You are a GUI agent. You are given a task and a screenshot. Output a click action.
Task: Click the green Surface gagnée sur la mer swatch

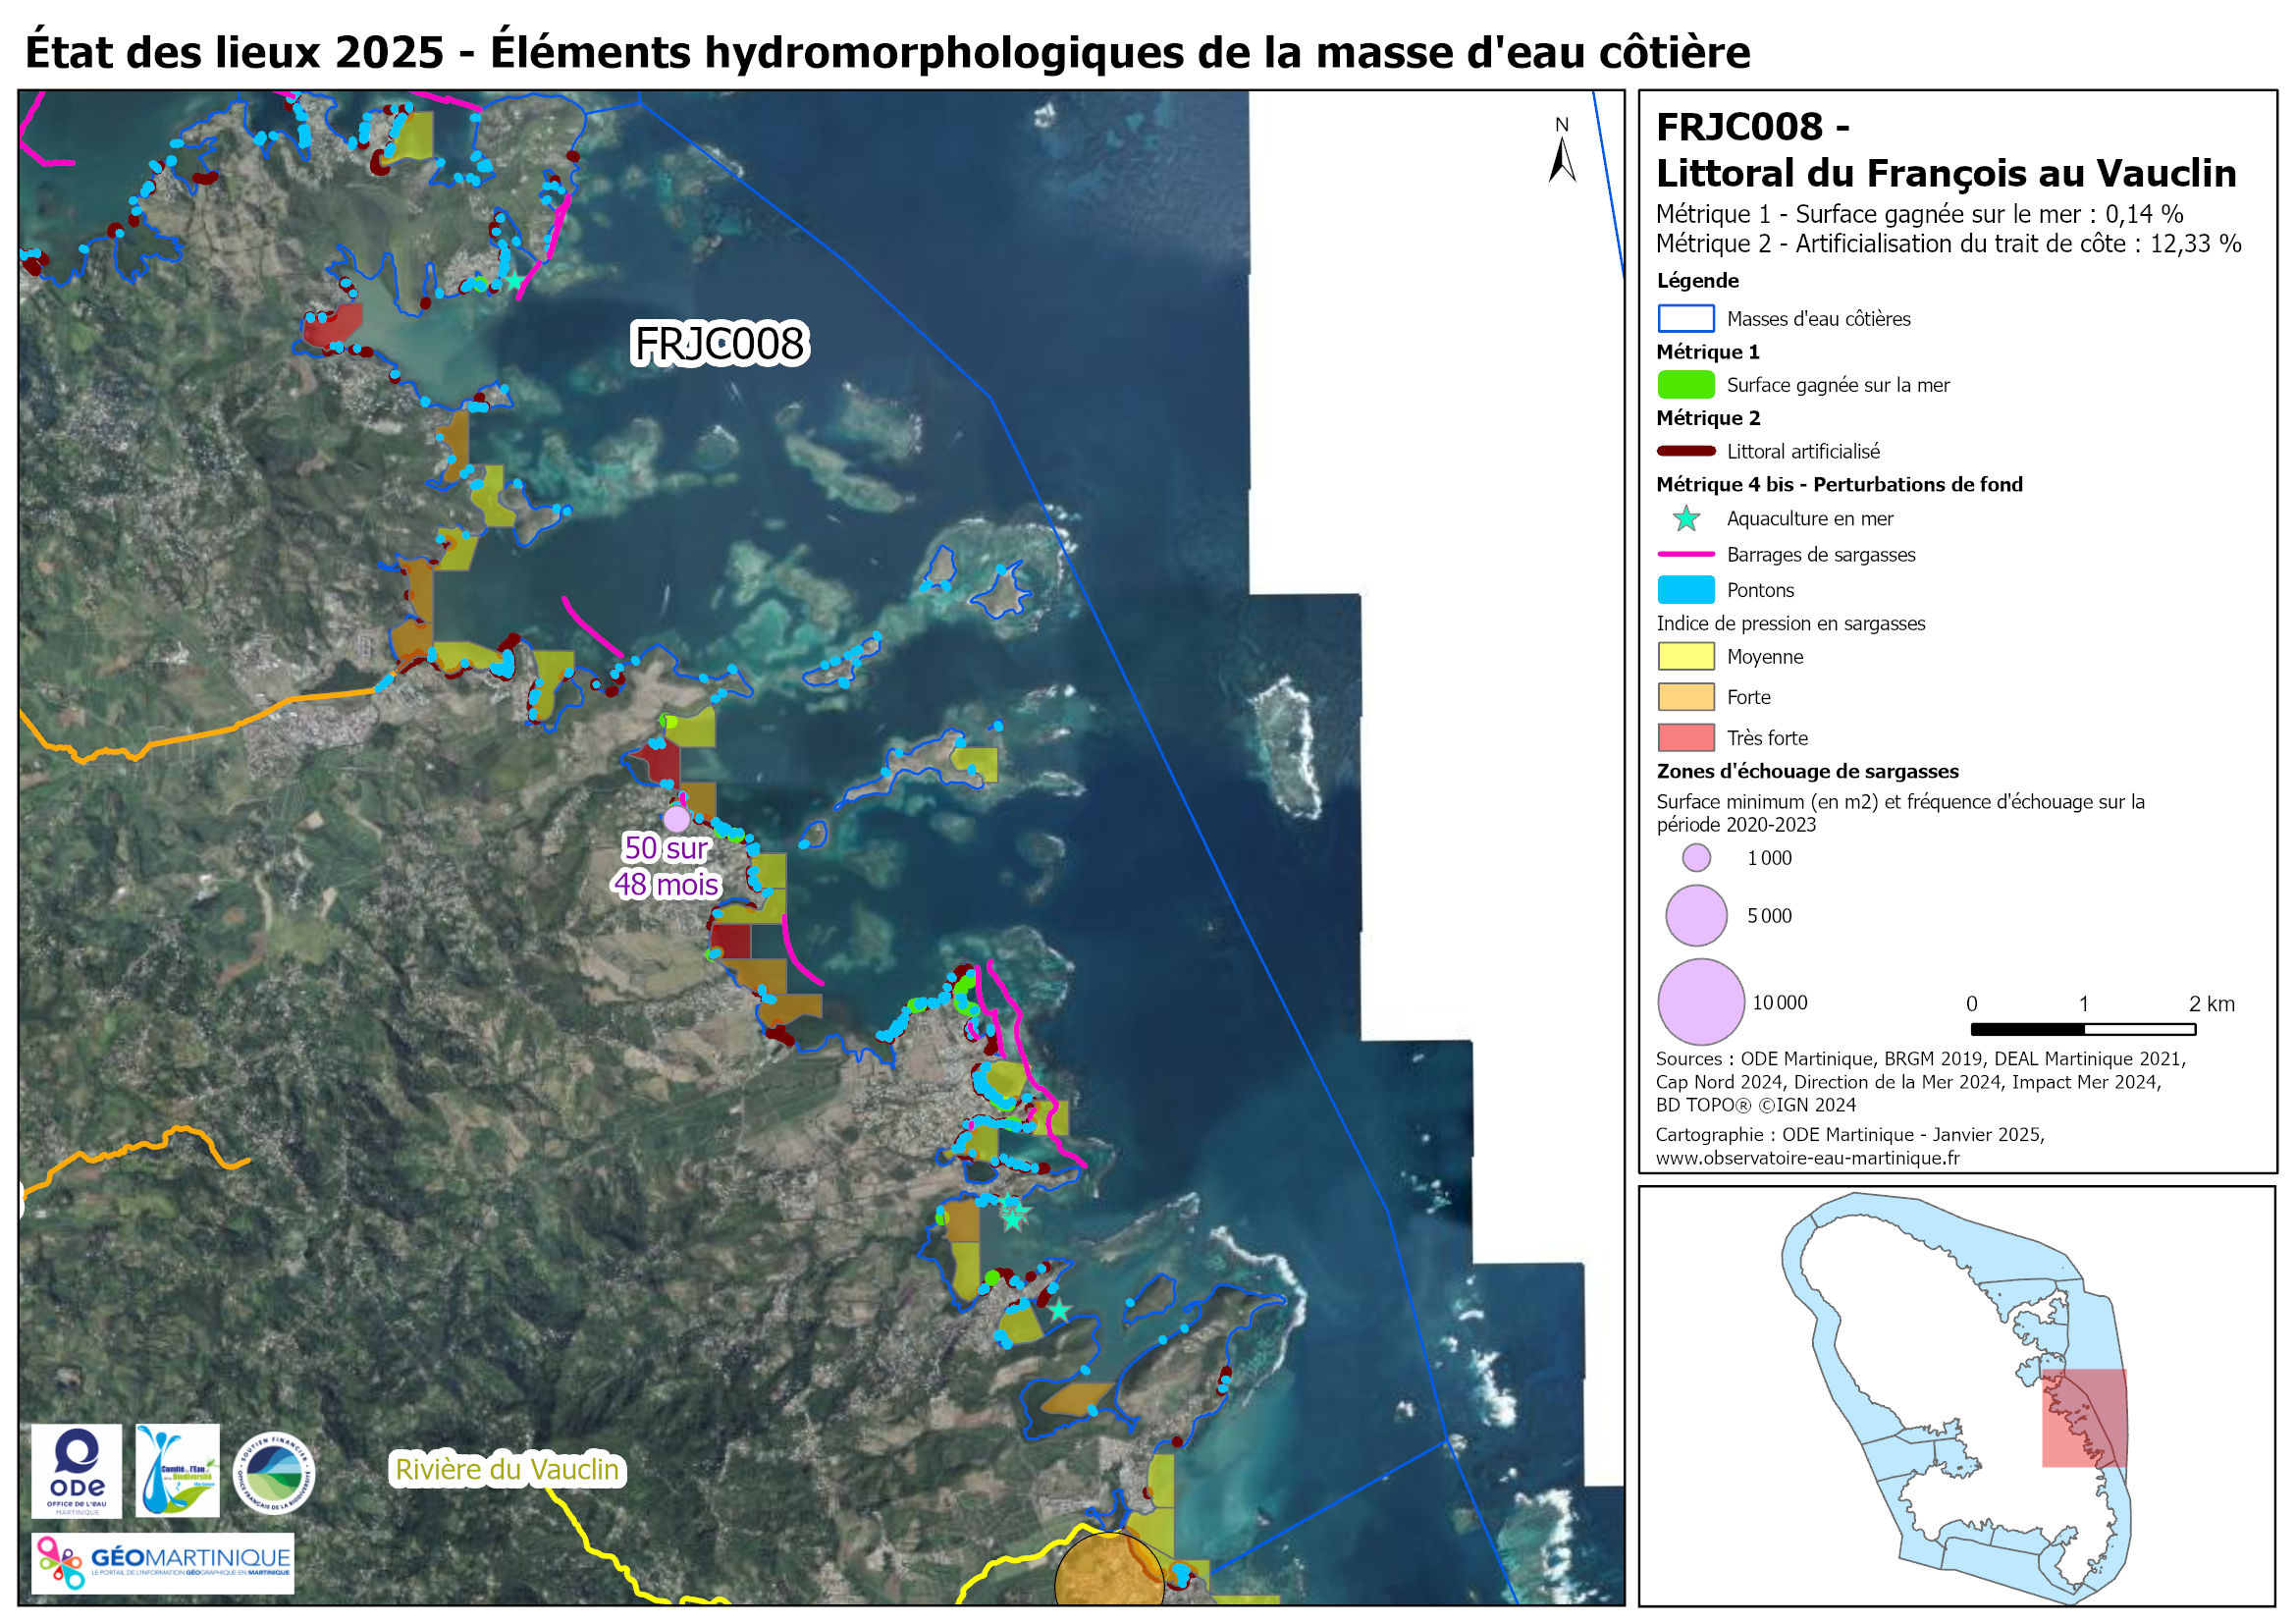tap(1686, 385)
